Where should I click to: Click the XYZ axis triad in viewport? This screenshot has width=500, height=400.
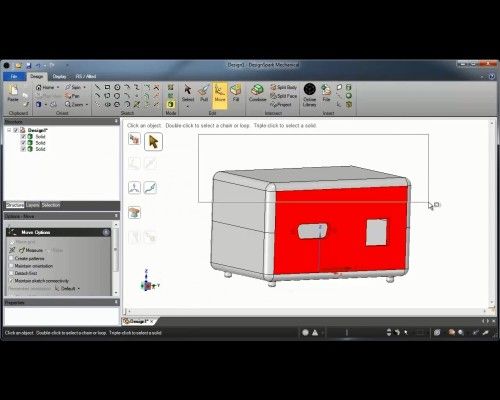148,281
